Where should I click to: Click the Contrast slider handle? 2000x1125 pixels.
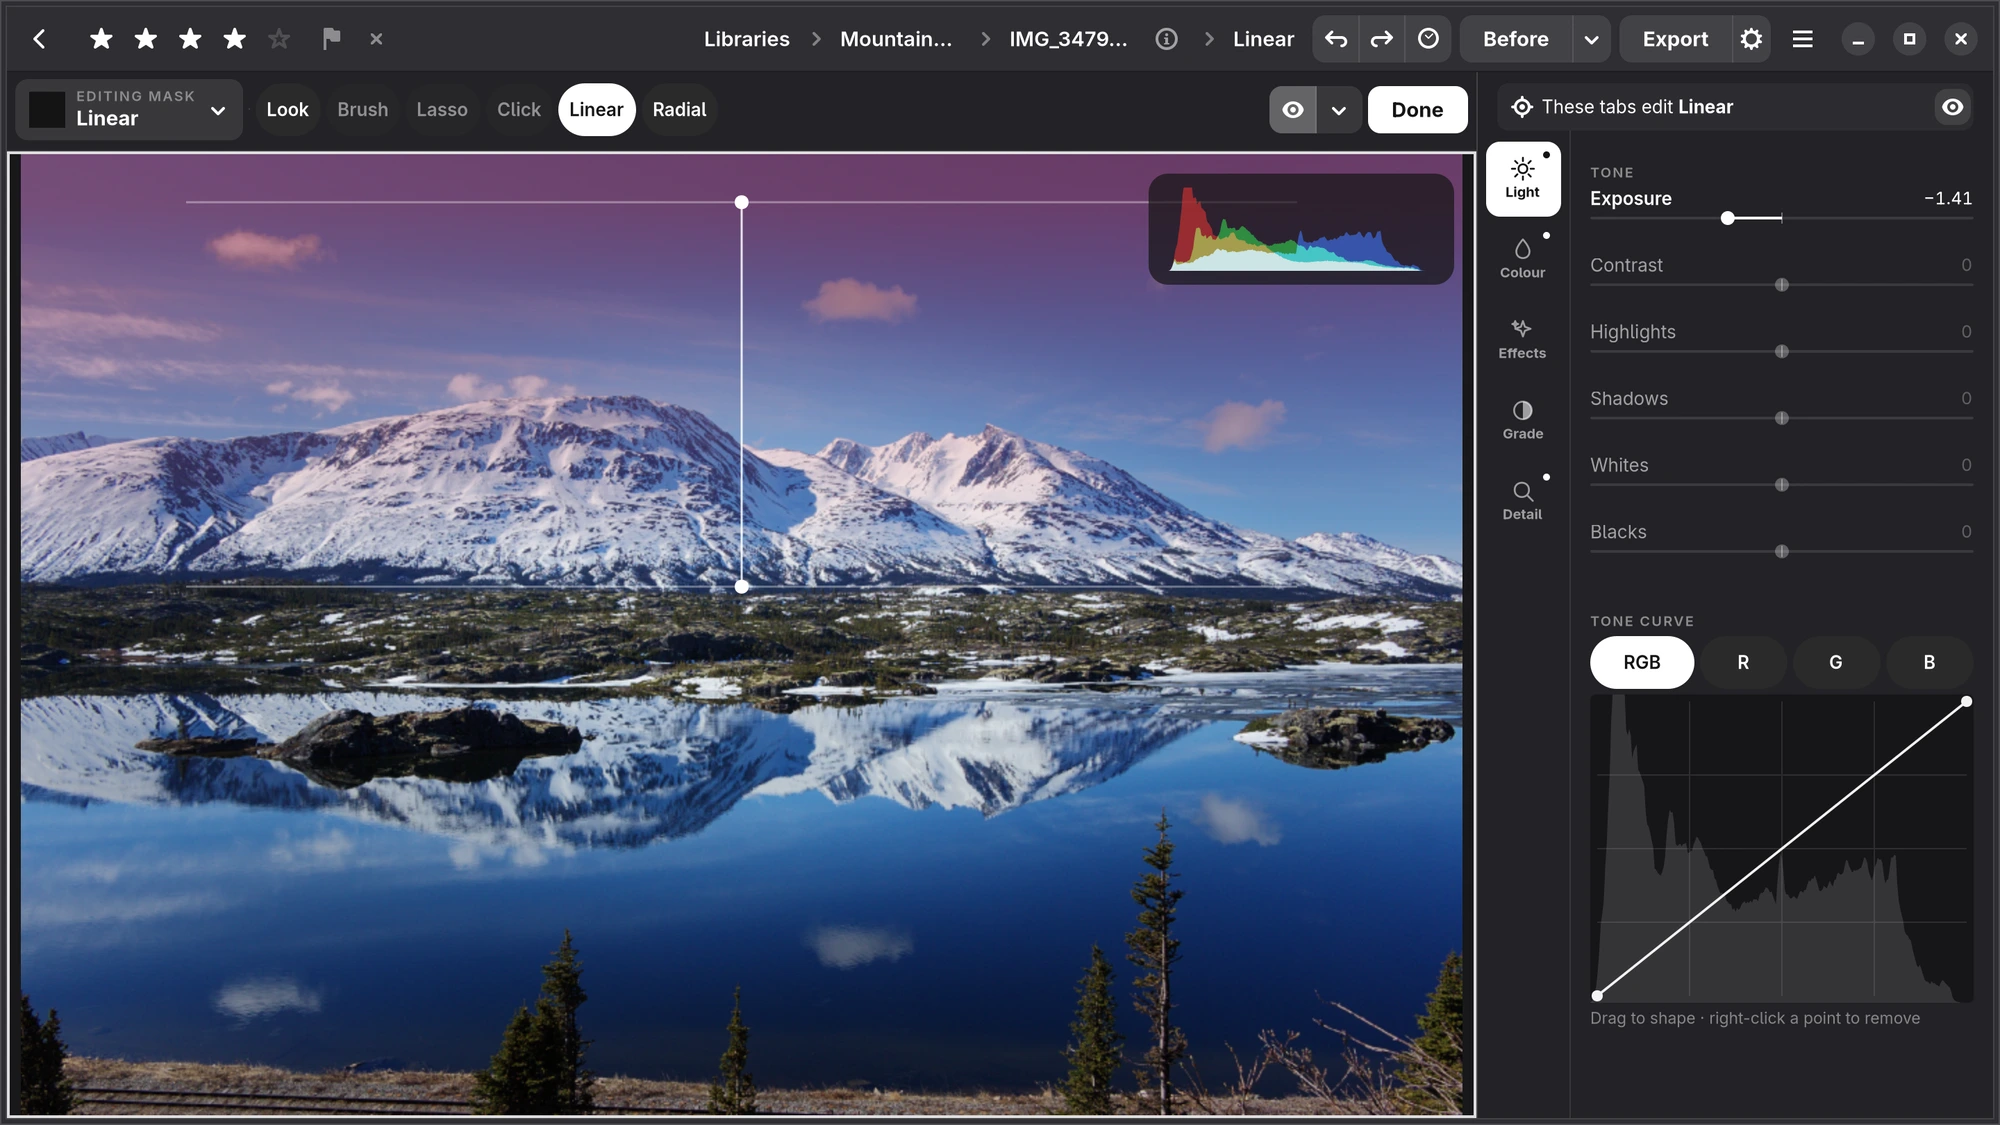(1781, 285)
